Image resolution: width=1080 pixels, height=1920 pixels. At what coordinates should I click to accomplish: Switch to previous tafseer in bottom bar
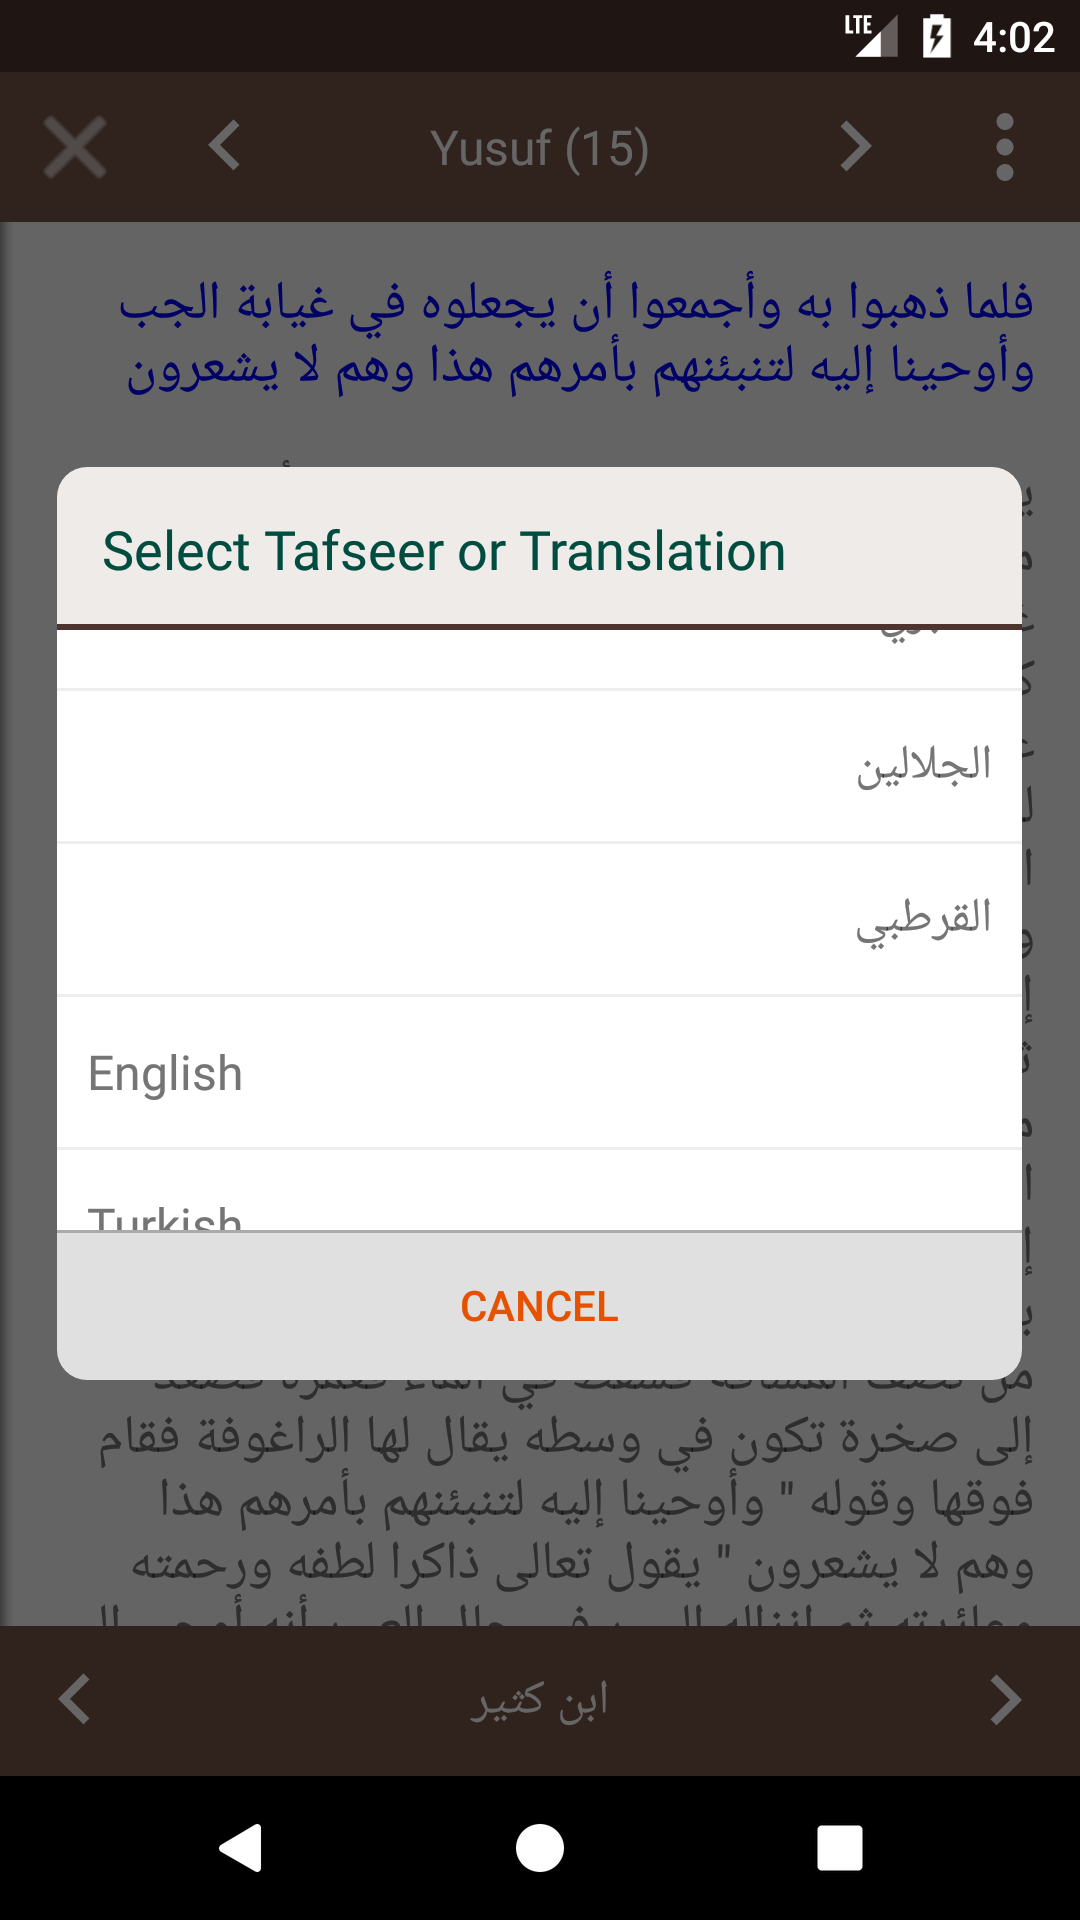point(75,1699)
